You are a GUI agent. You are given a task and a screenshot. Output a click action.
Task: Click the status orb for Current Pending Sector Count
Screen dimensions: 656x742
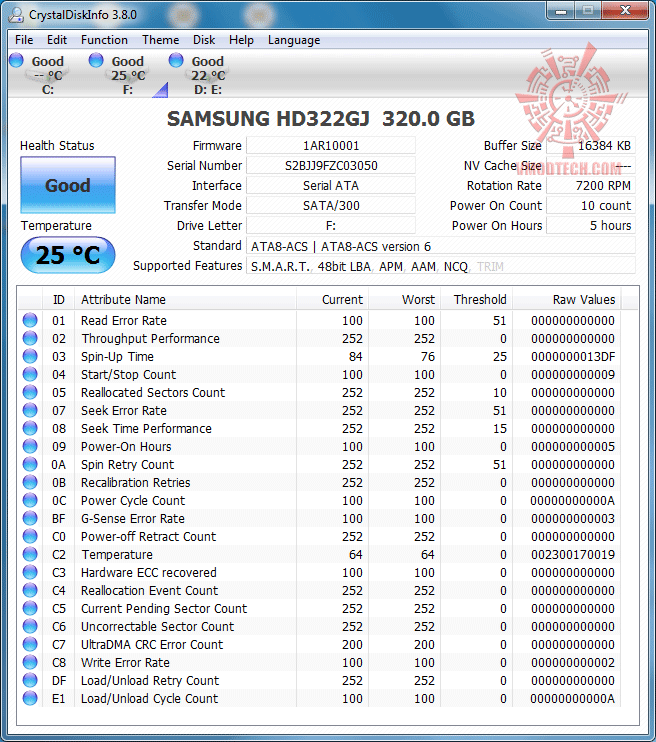[x=30, y=608]
